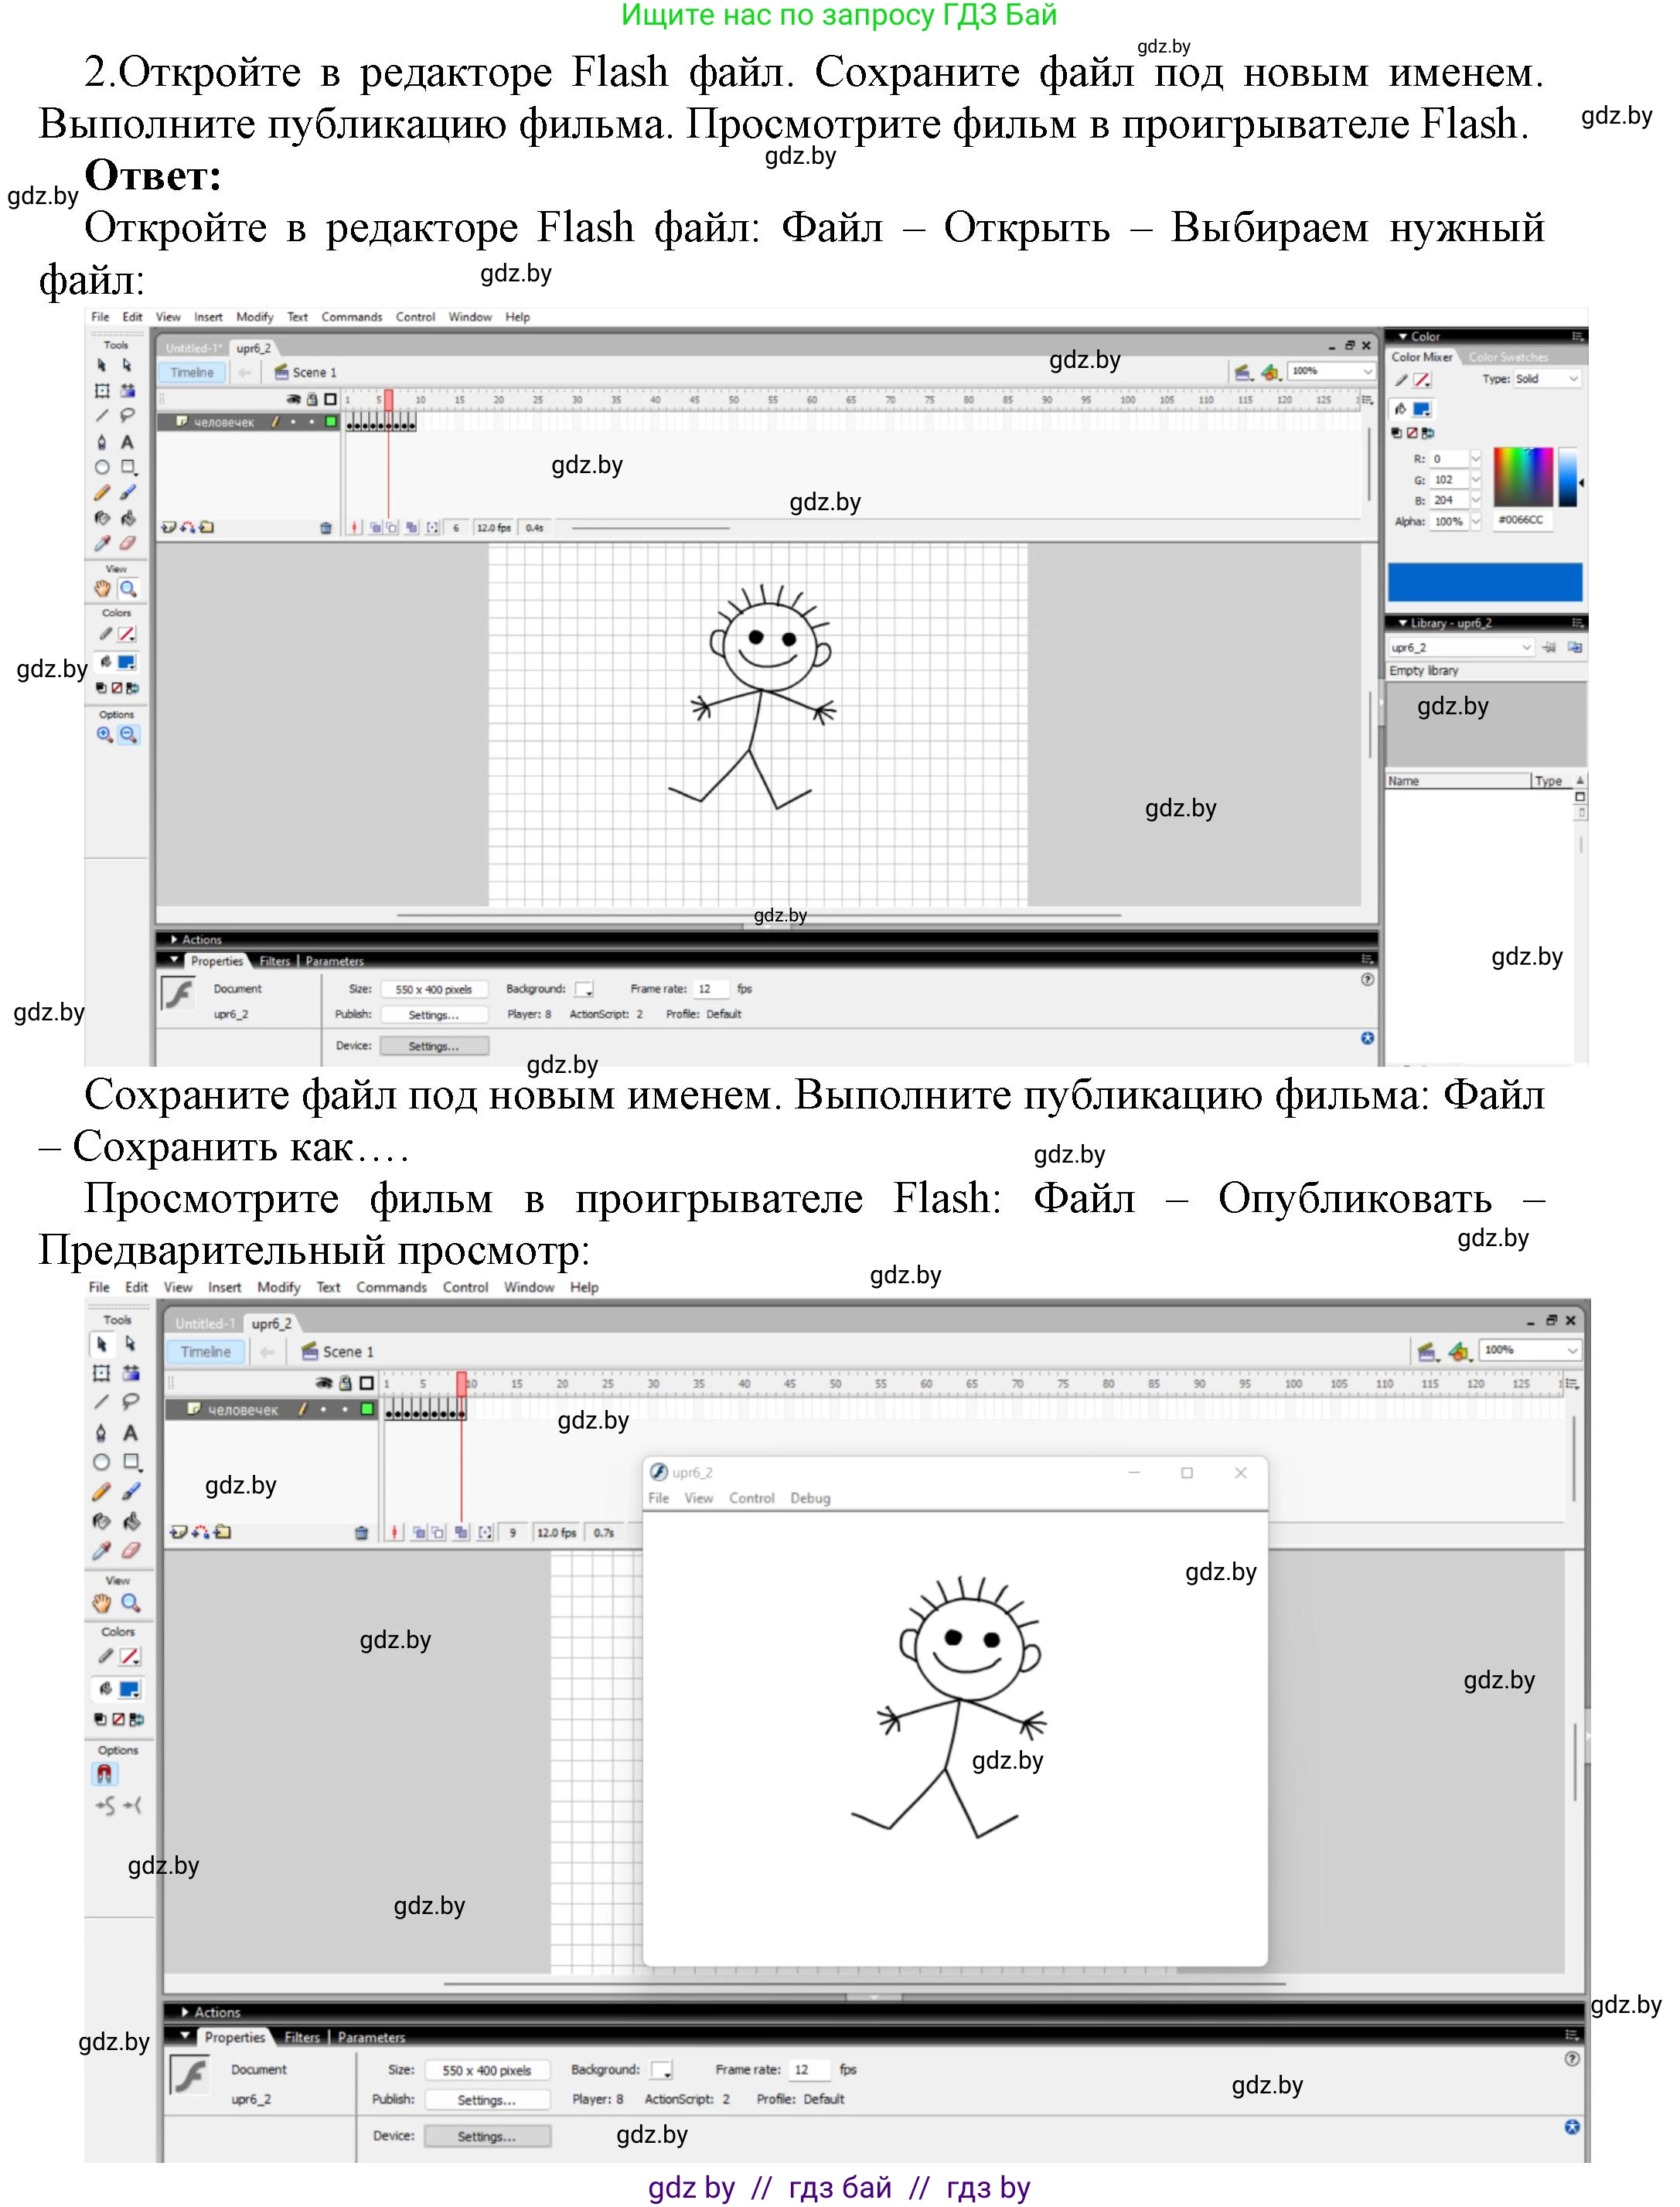The height and width of the screenshot is (2207, 1680).
Task: Click Publish Settings button in bottom Properties panel
Action: [x=486, y=2100]
